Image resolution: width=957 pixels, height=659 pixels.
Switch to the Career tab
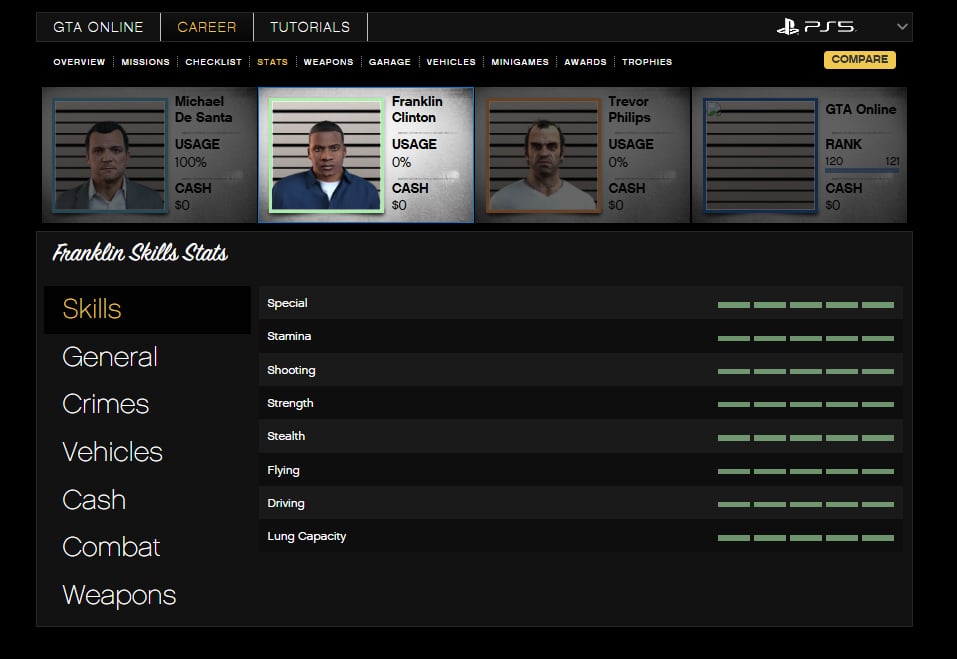[207, 27]
